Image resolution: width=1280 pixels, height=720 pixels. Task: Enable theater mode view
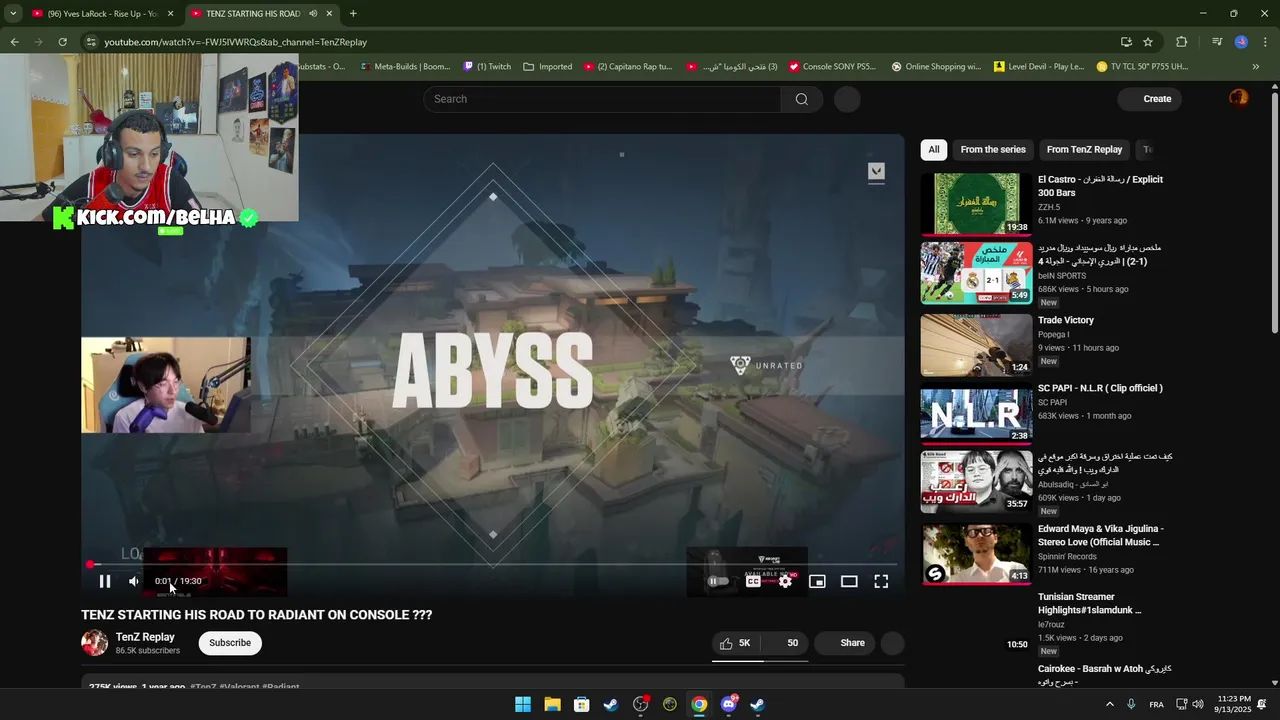[849, 581]
